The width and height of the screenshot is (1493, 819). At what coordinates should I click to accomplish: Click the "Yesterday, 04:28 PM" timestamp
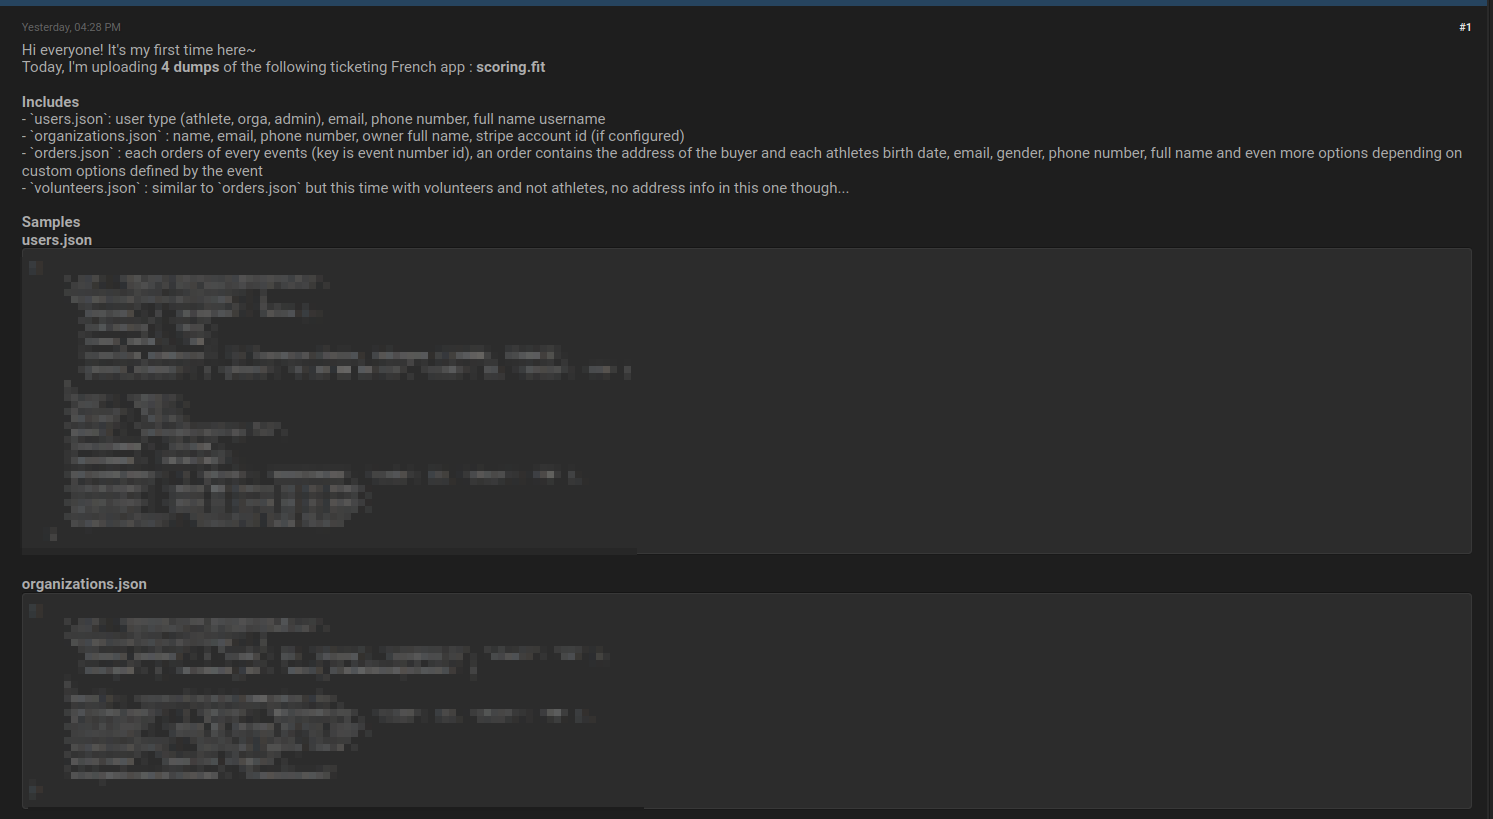(x=71, y=27)
